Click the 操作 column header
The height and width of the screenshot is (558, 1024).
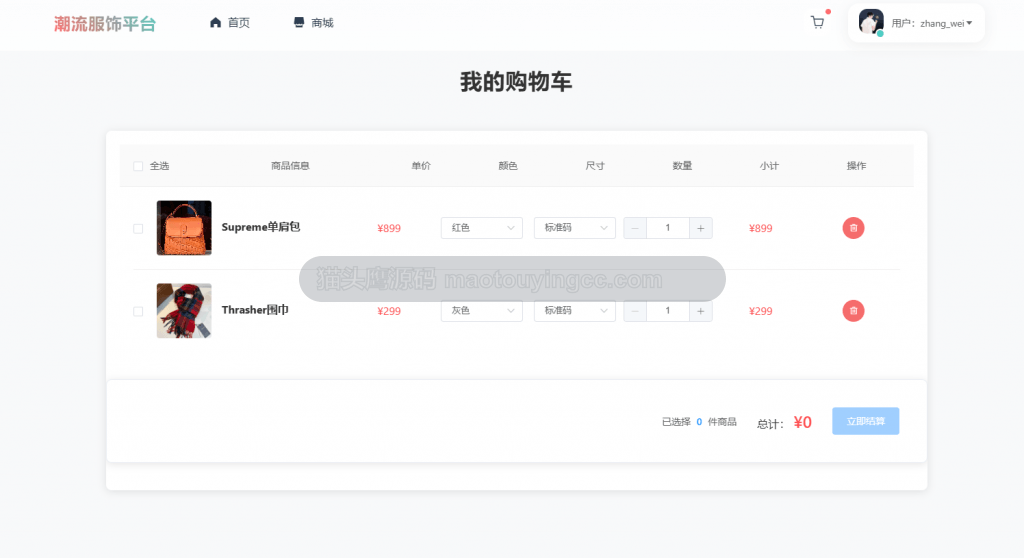(x=856, y=166)
